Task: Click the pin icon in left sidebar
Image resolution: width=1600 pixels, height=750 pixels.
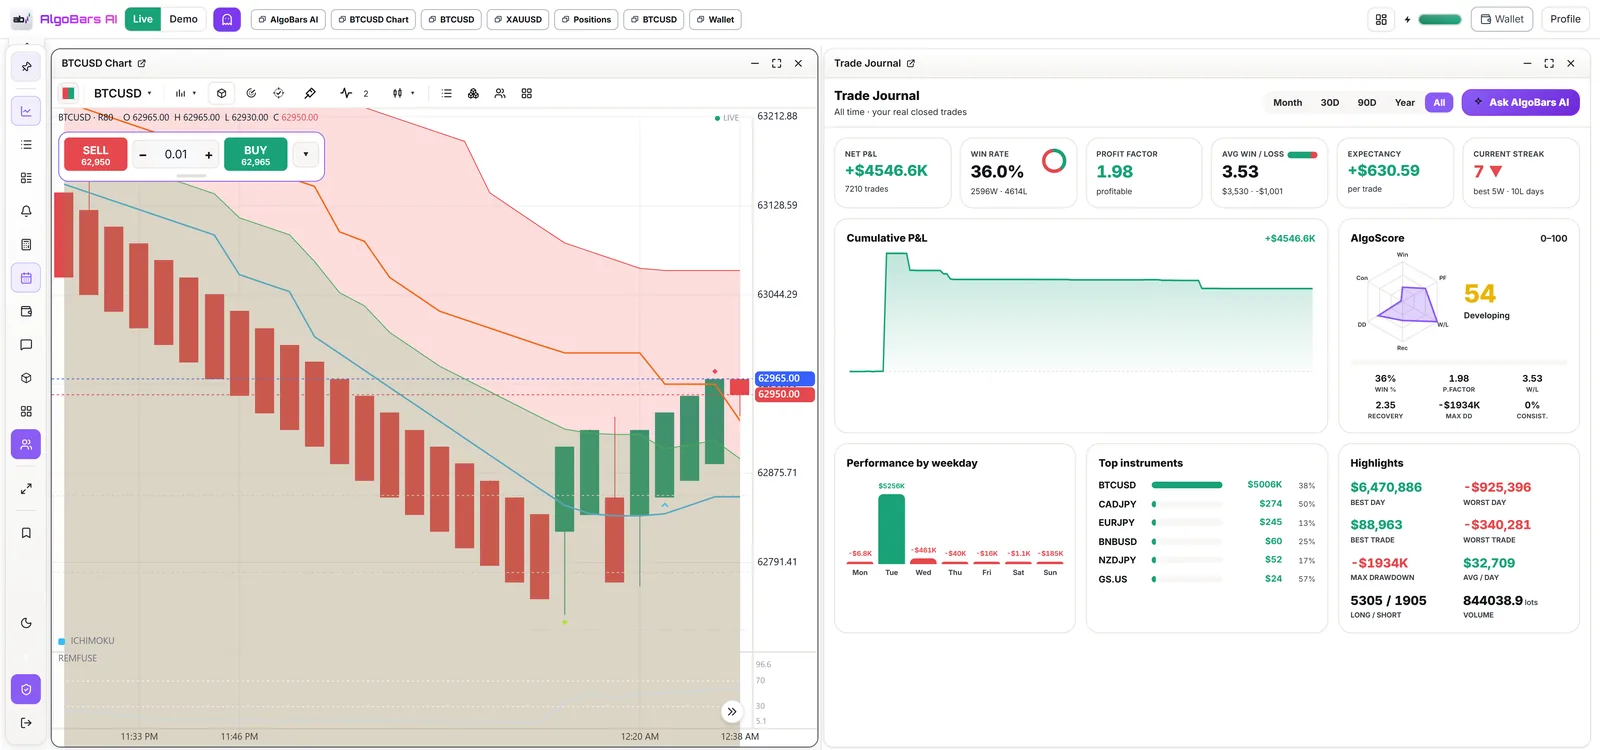Action: click(x=26, y=67)
